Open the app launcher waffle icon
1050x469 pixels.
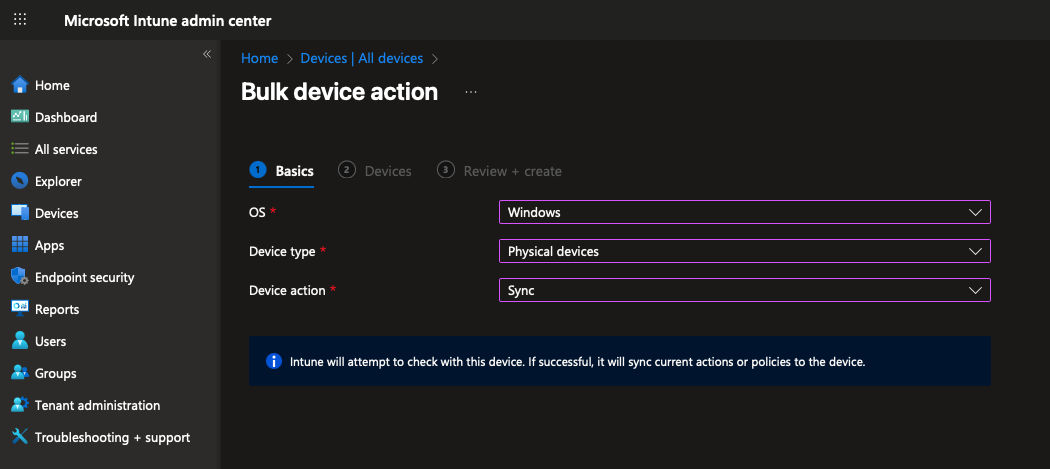pos(20,20)
